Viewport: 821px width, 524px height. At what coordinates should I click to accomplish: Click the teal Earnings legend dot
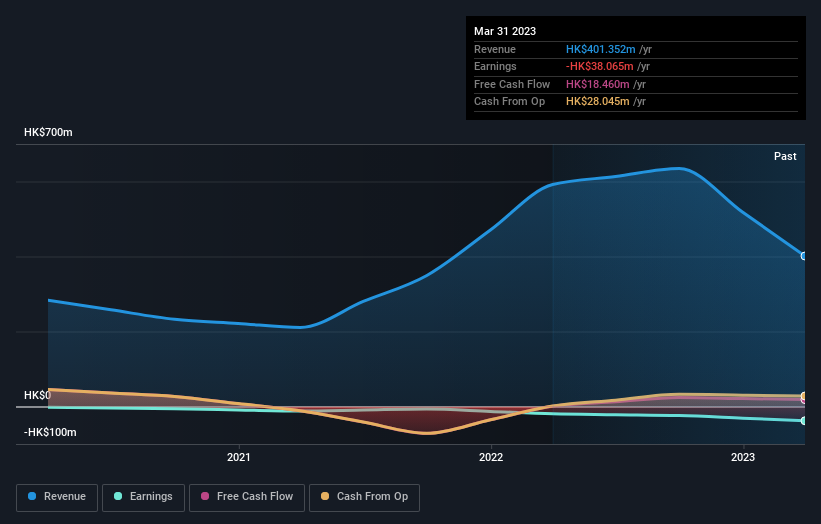click(118, 496)
